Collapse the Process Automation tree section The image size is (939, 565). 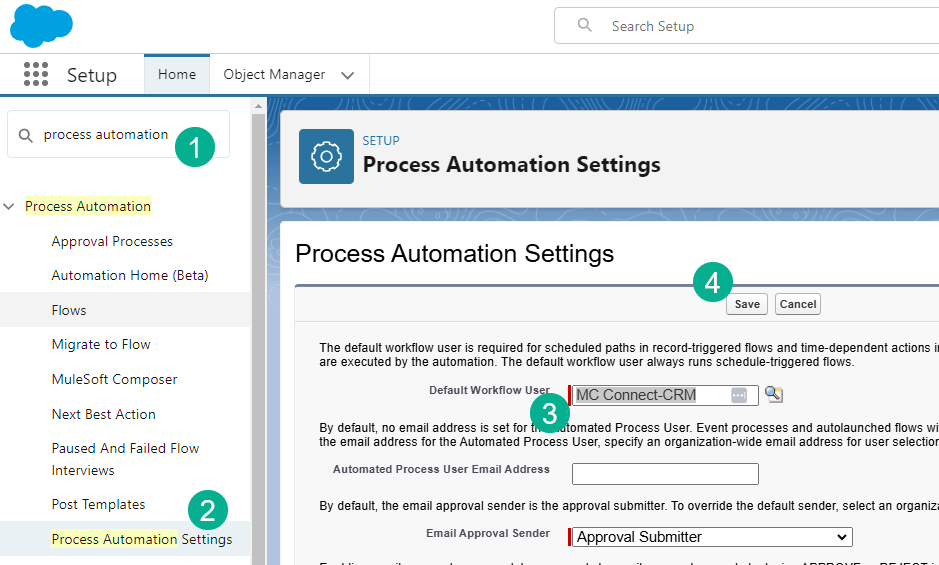(x=9, y=207)
